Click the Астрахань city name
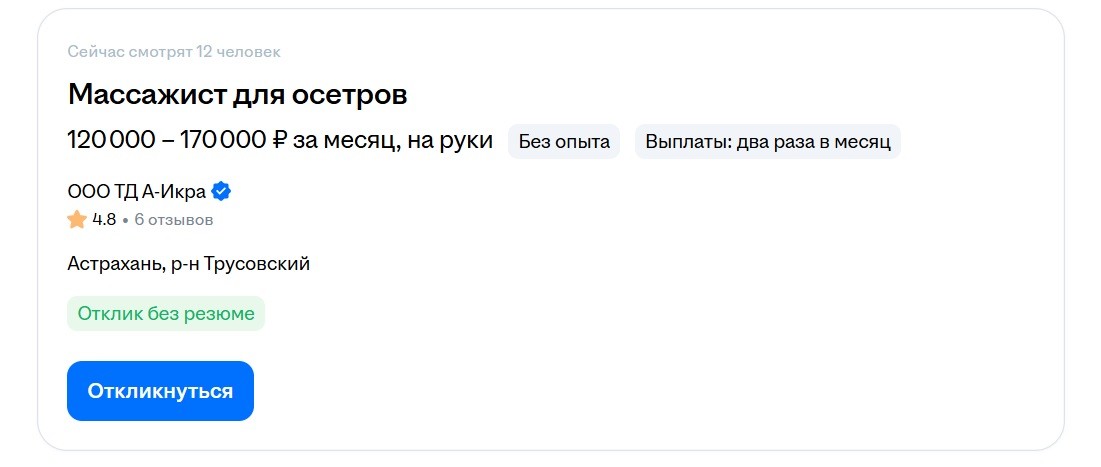This screenshot has height=467, width=1101. click(x=112, y=264)
